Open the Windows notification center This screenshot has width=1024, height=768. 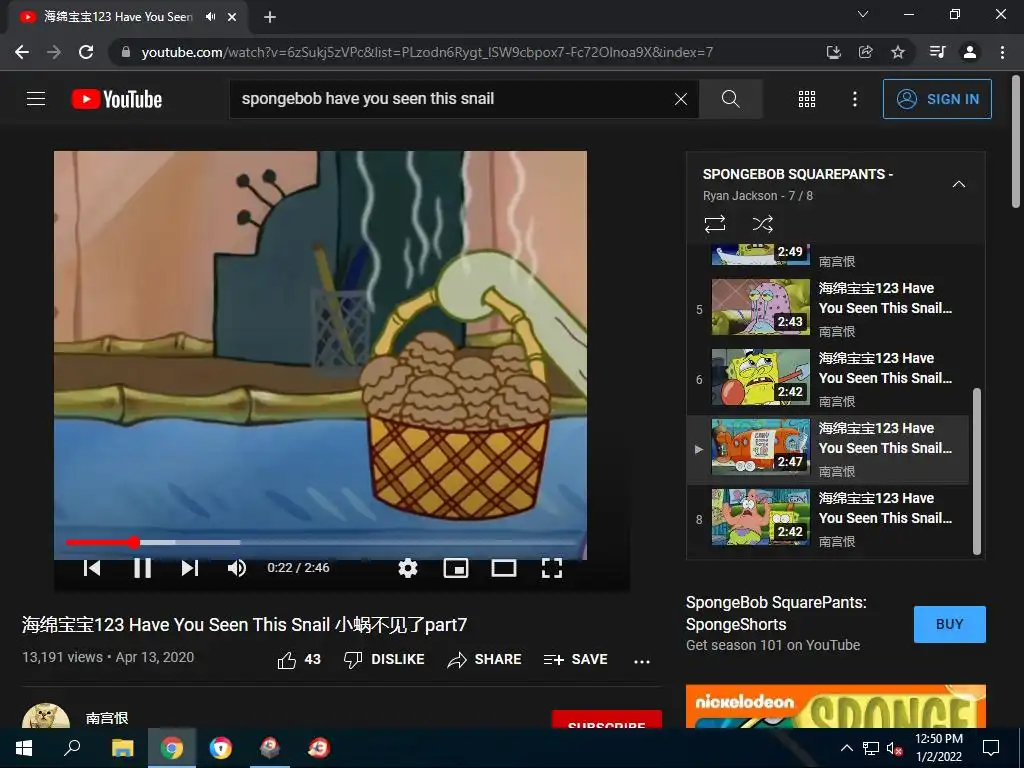point(991,748)
